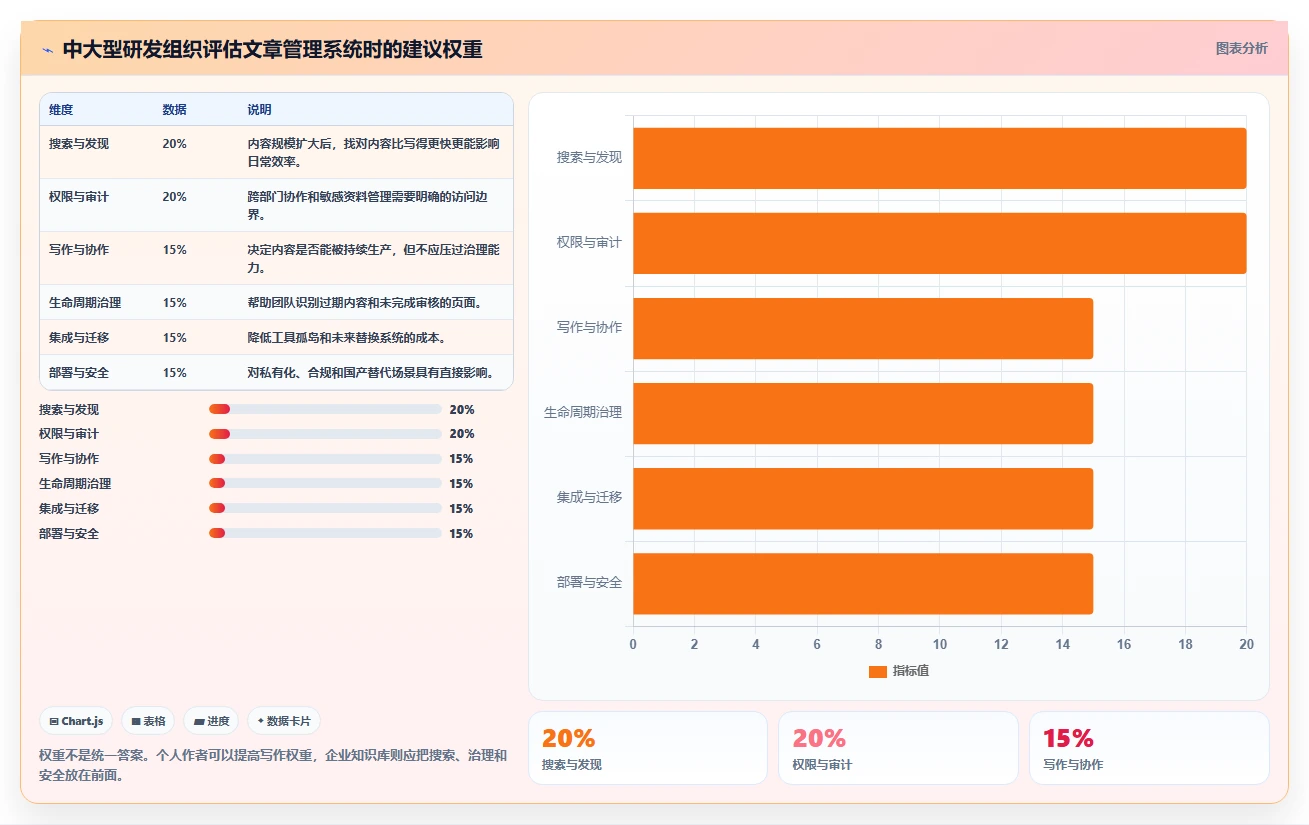
Task: Click the 20% value in 搜索与发现 table row
Action: pos(174,144)
